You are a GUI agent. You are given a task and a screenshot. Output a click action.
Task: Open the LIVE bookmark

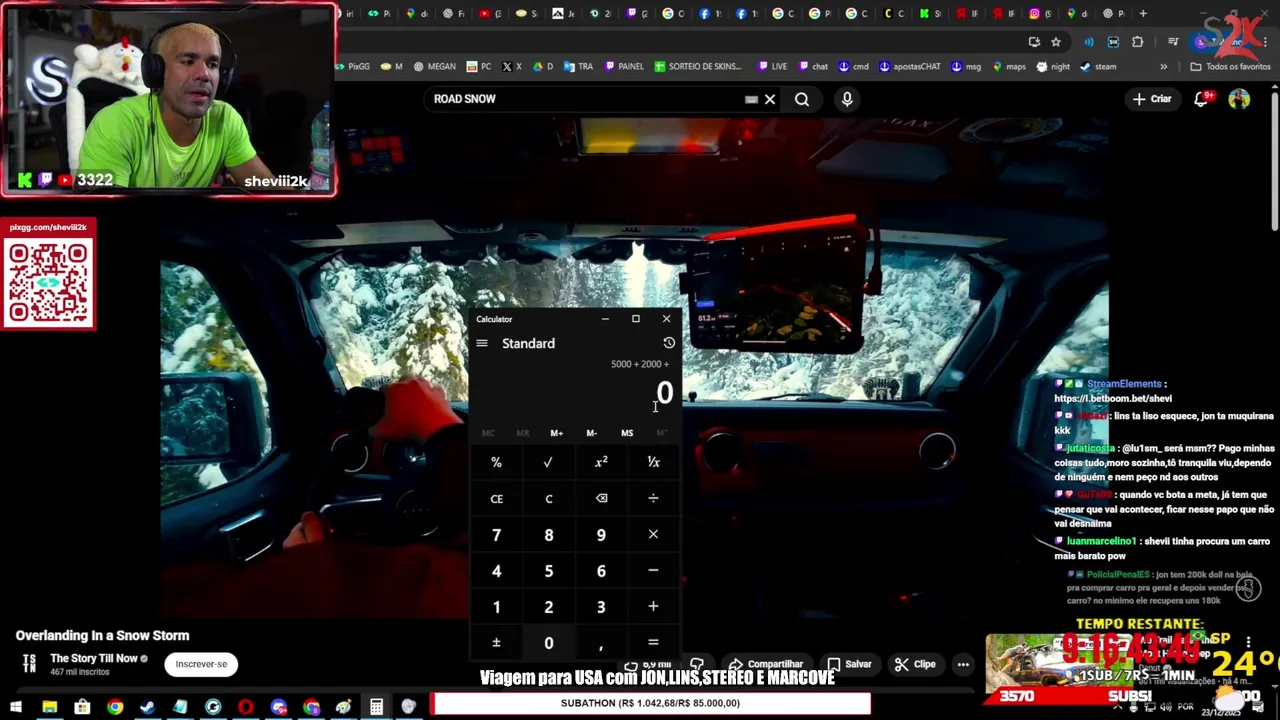(x=772, y=66)
